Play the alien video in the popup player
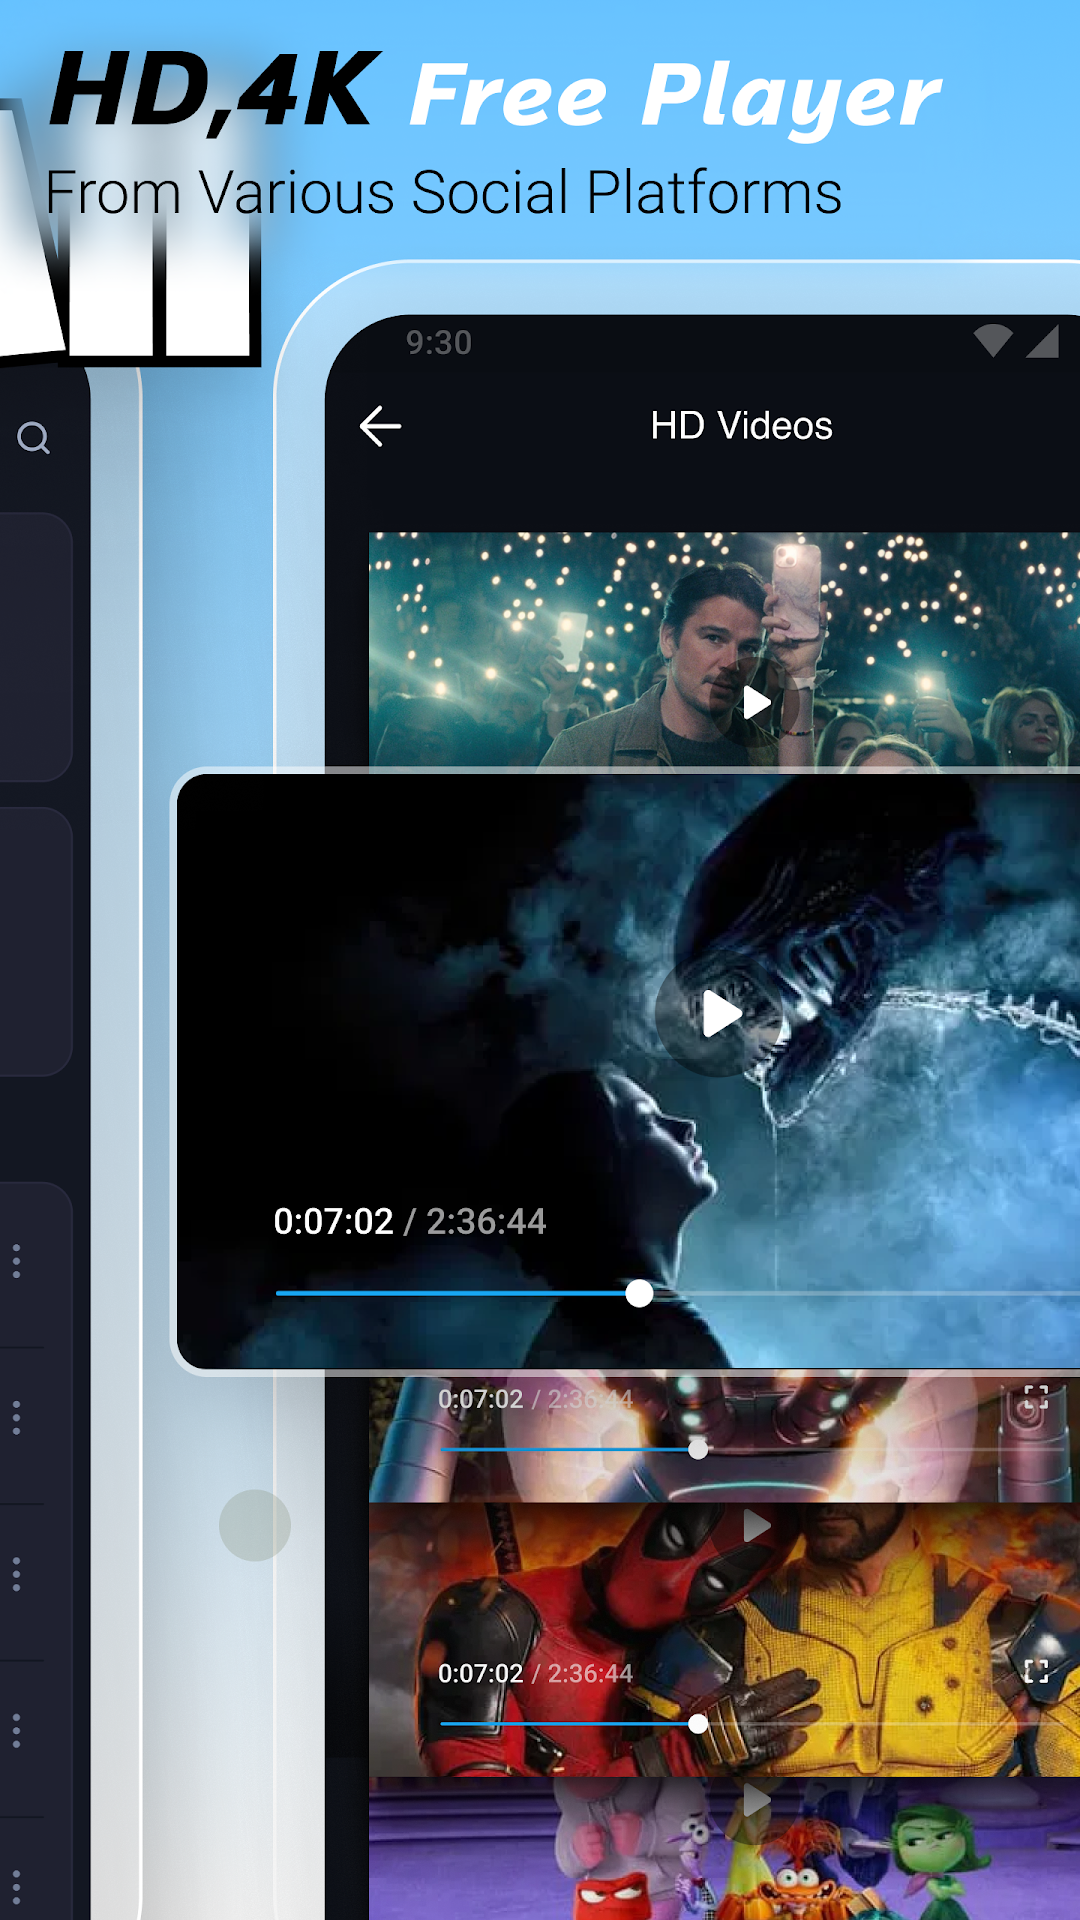This screenshot has height=1920, width=1080. [720, 1014]
